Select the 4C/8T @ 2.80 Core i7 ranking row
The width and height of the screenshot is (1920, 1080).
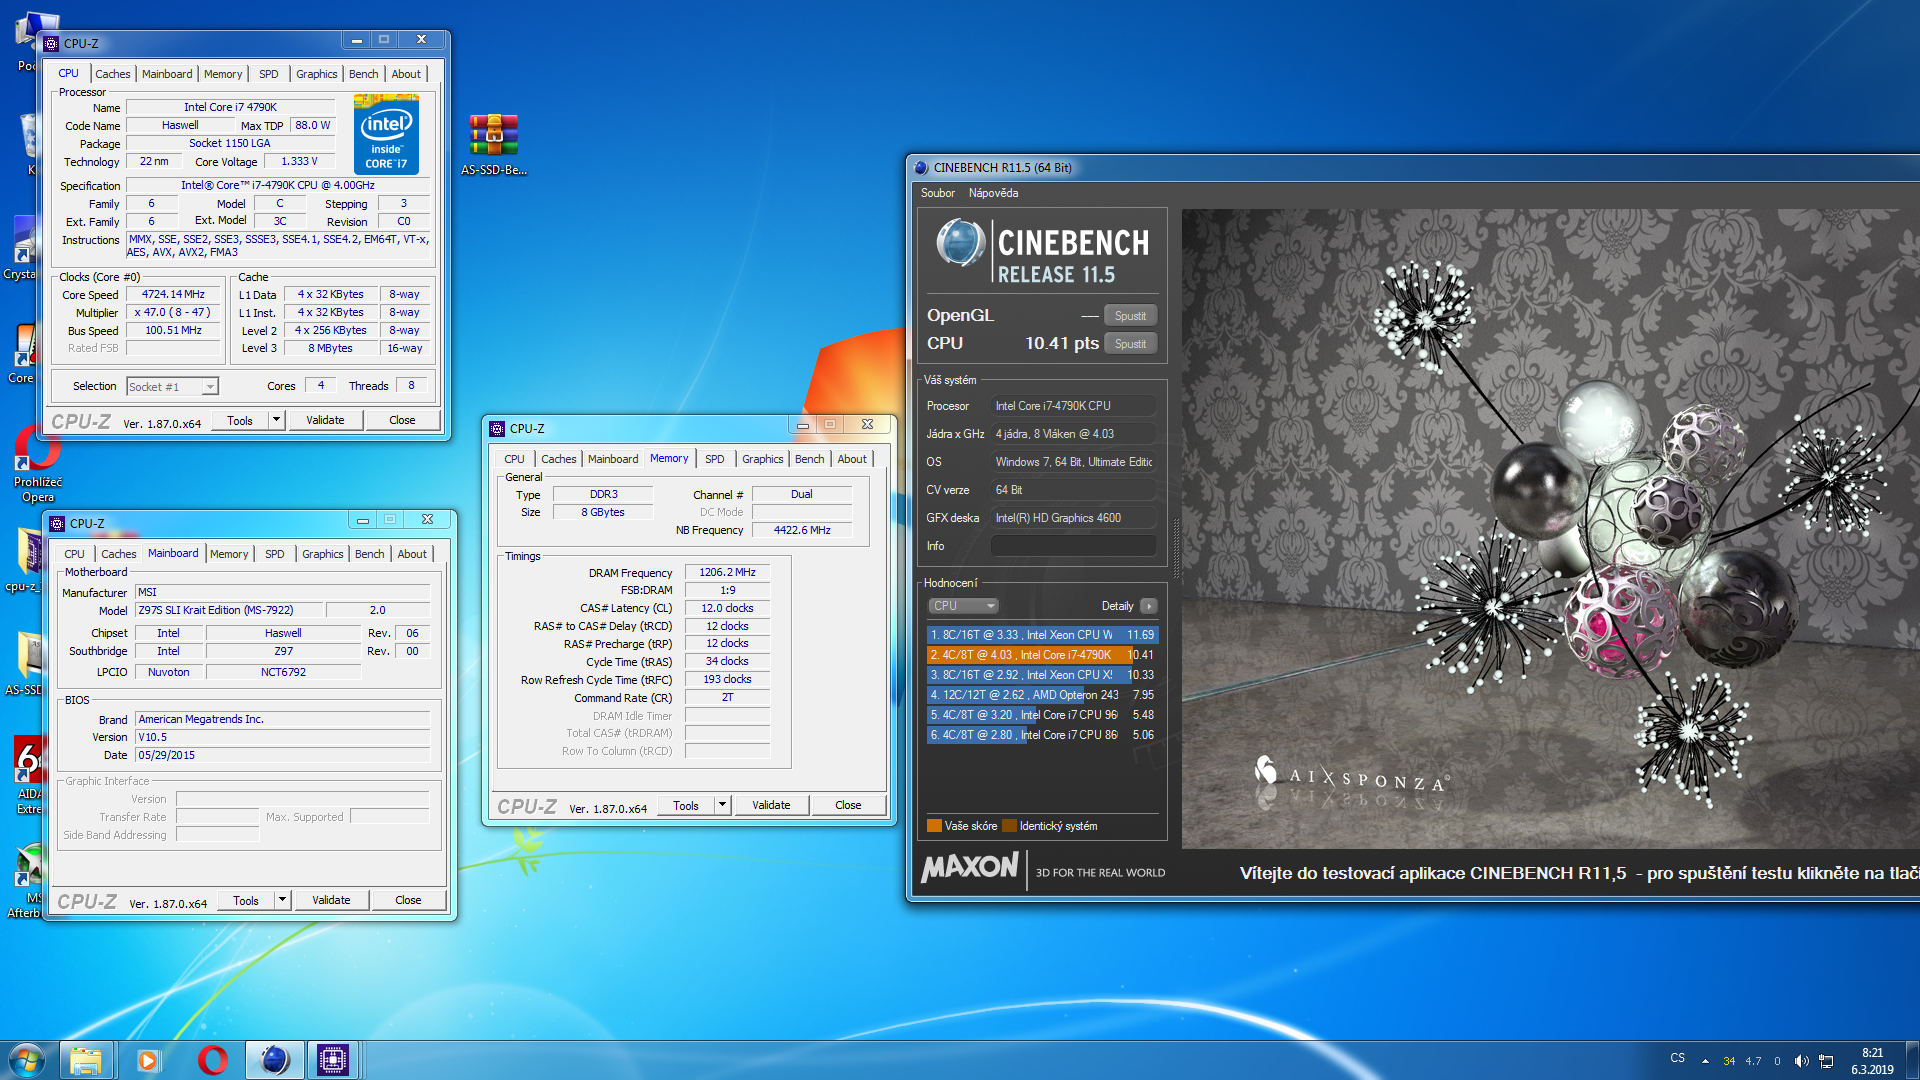(1042, 735)
